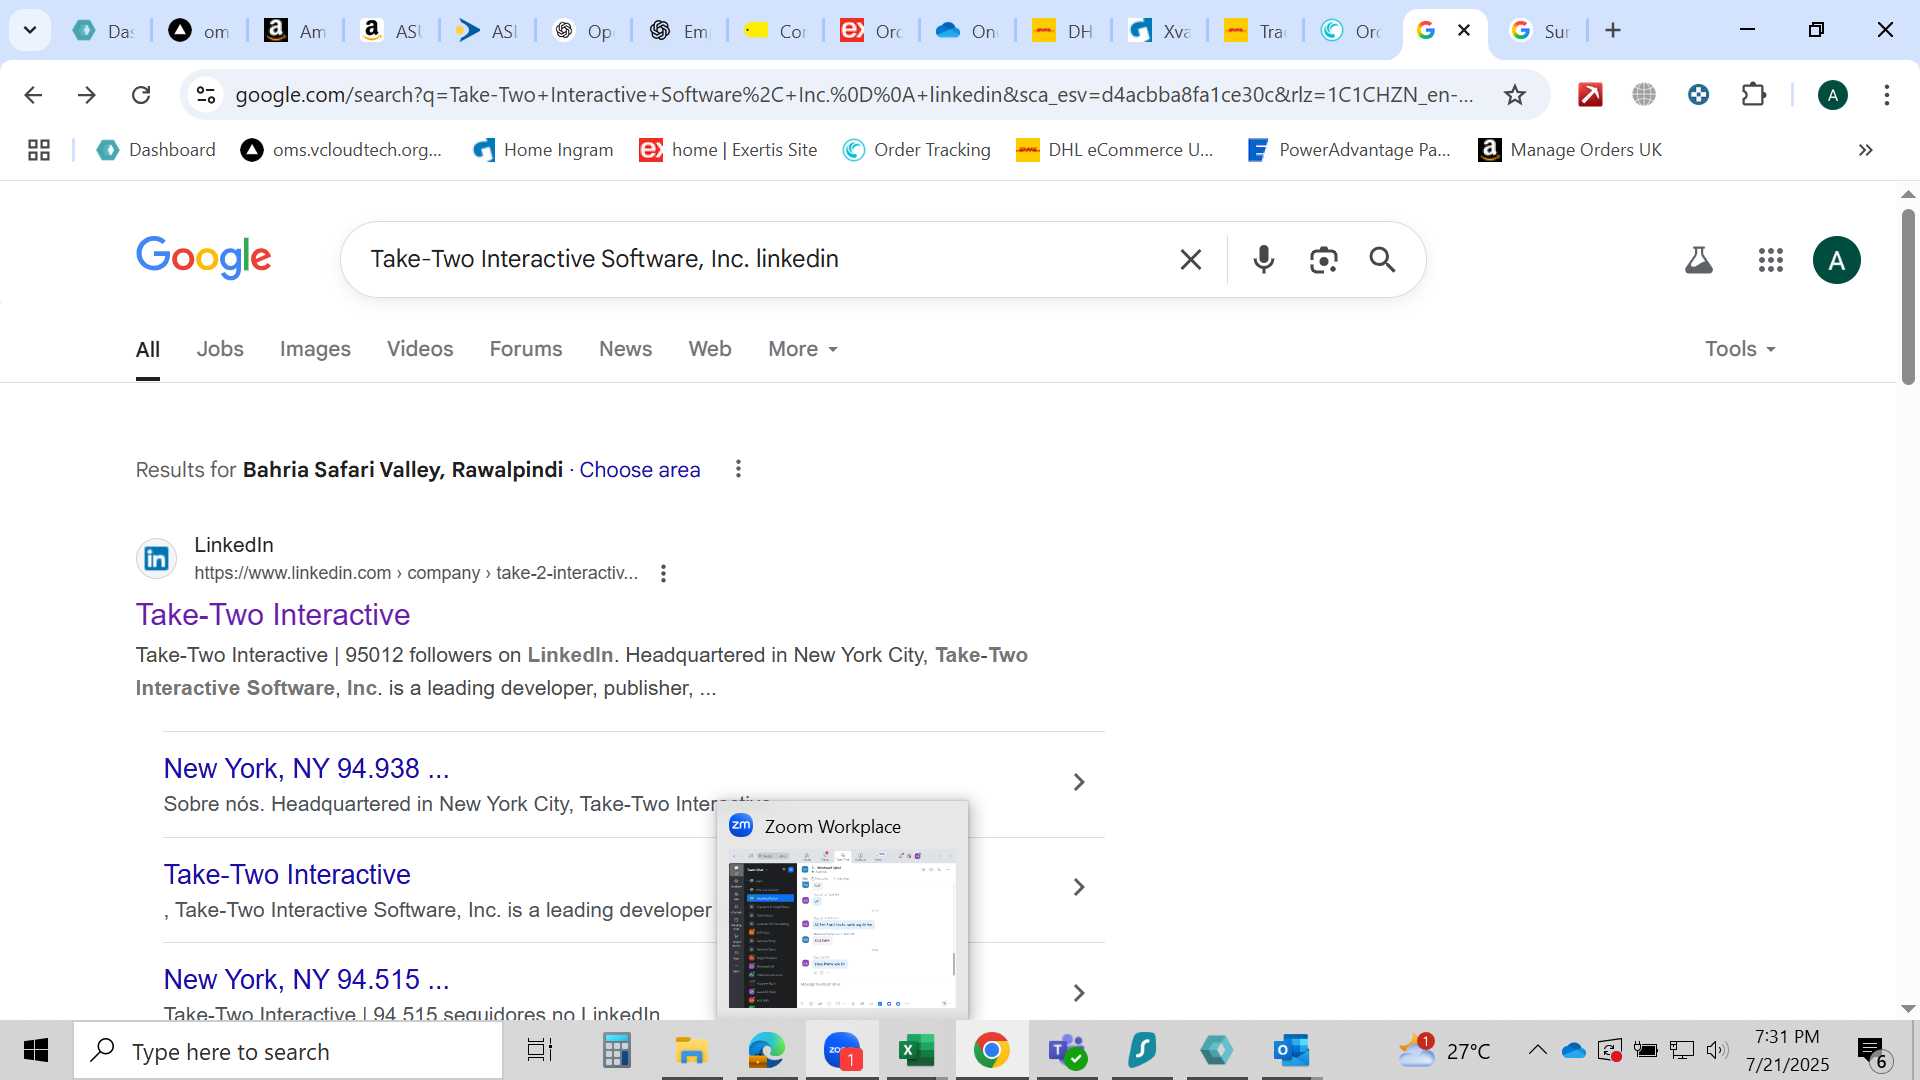The width and height of the screenshot is (1920, 1080).
Task: Click the magnifier search button
Action: (1382, 260)
